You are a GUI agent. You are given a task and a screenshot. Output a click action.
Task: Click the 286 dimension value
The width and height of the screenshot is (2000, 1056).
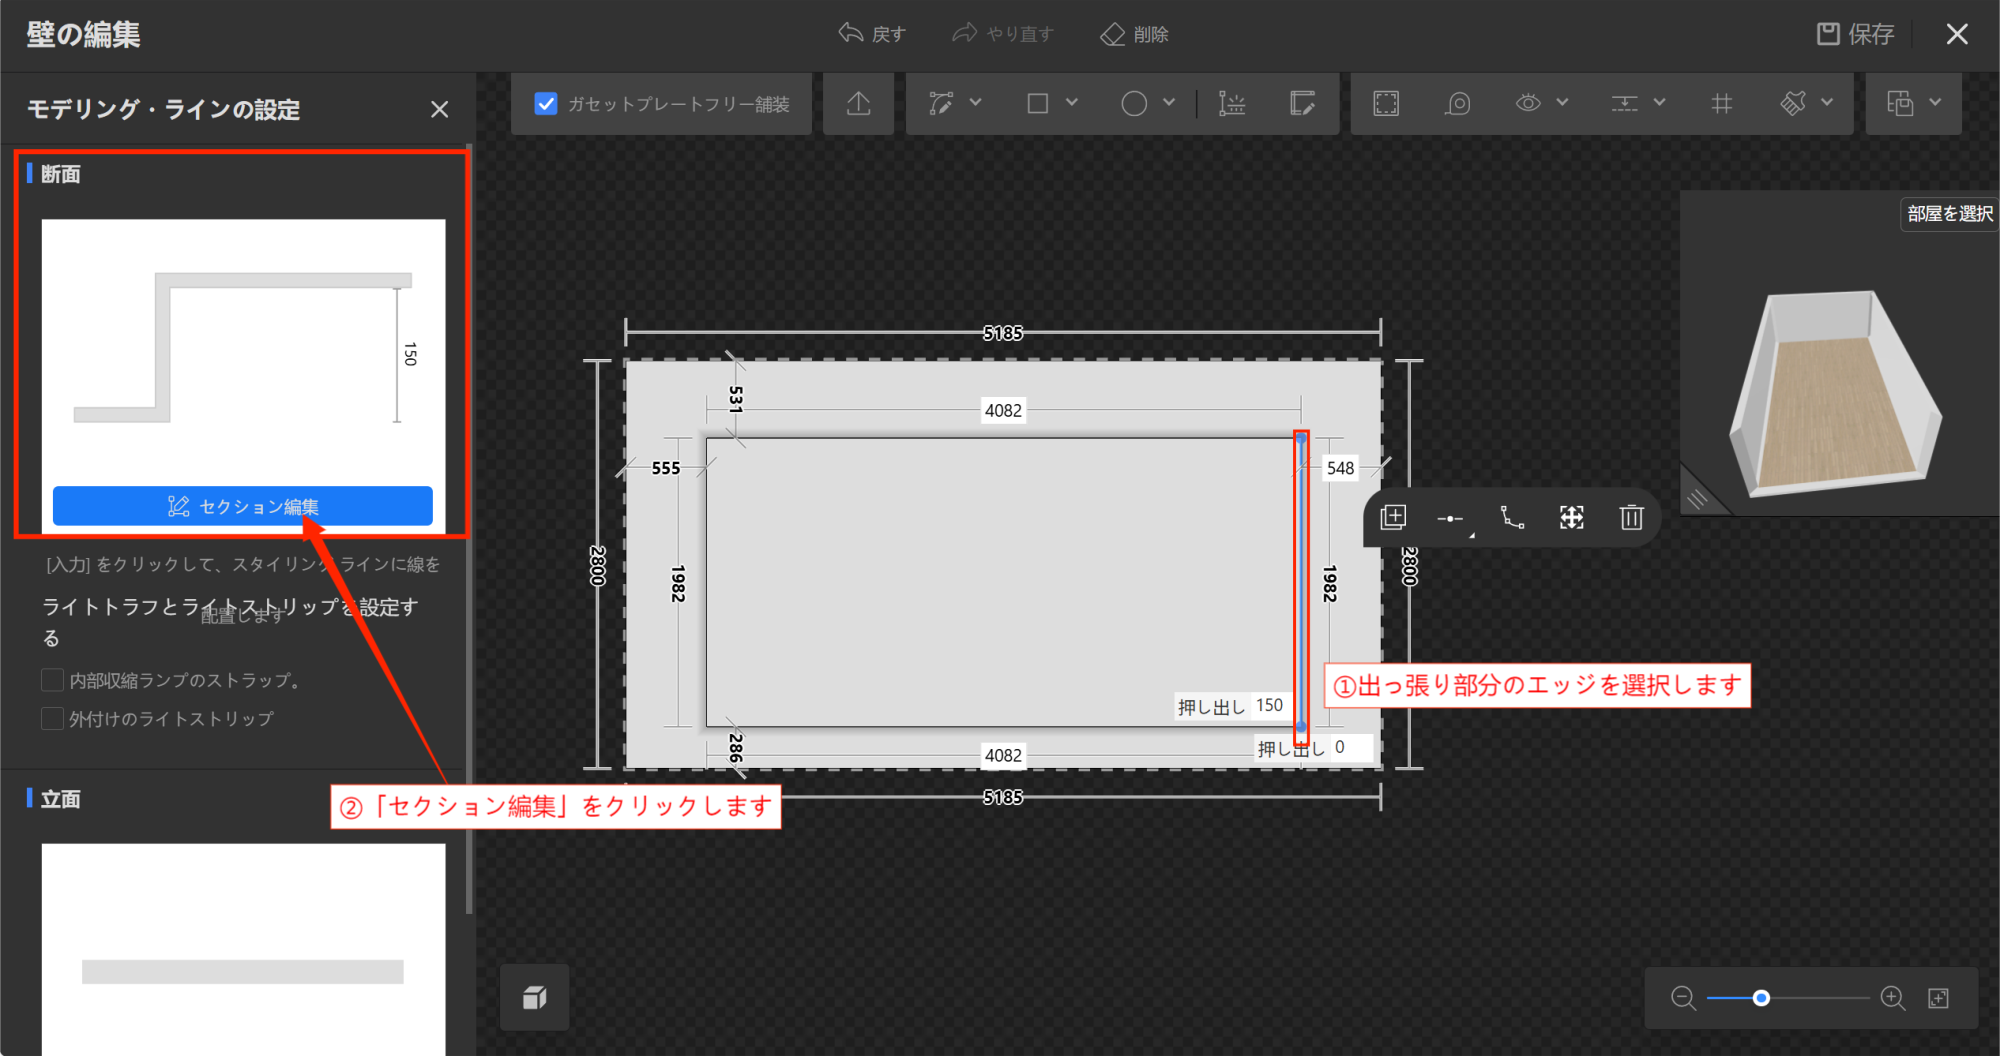[x=736, y=747]
